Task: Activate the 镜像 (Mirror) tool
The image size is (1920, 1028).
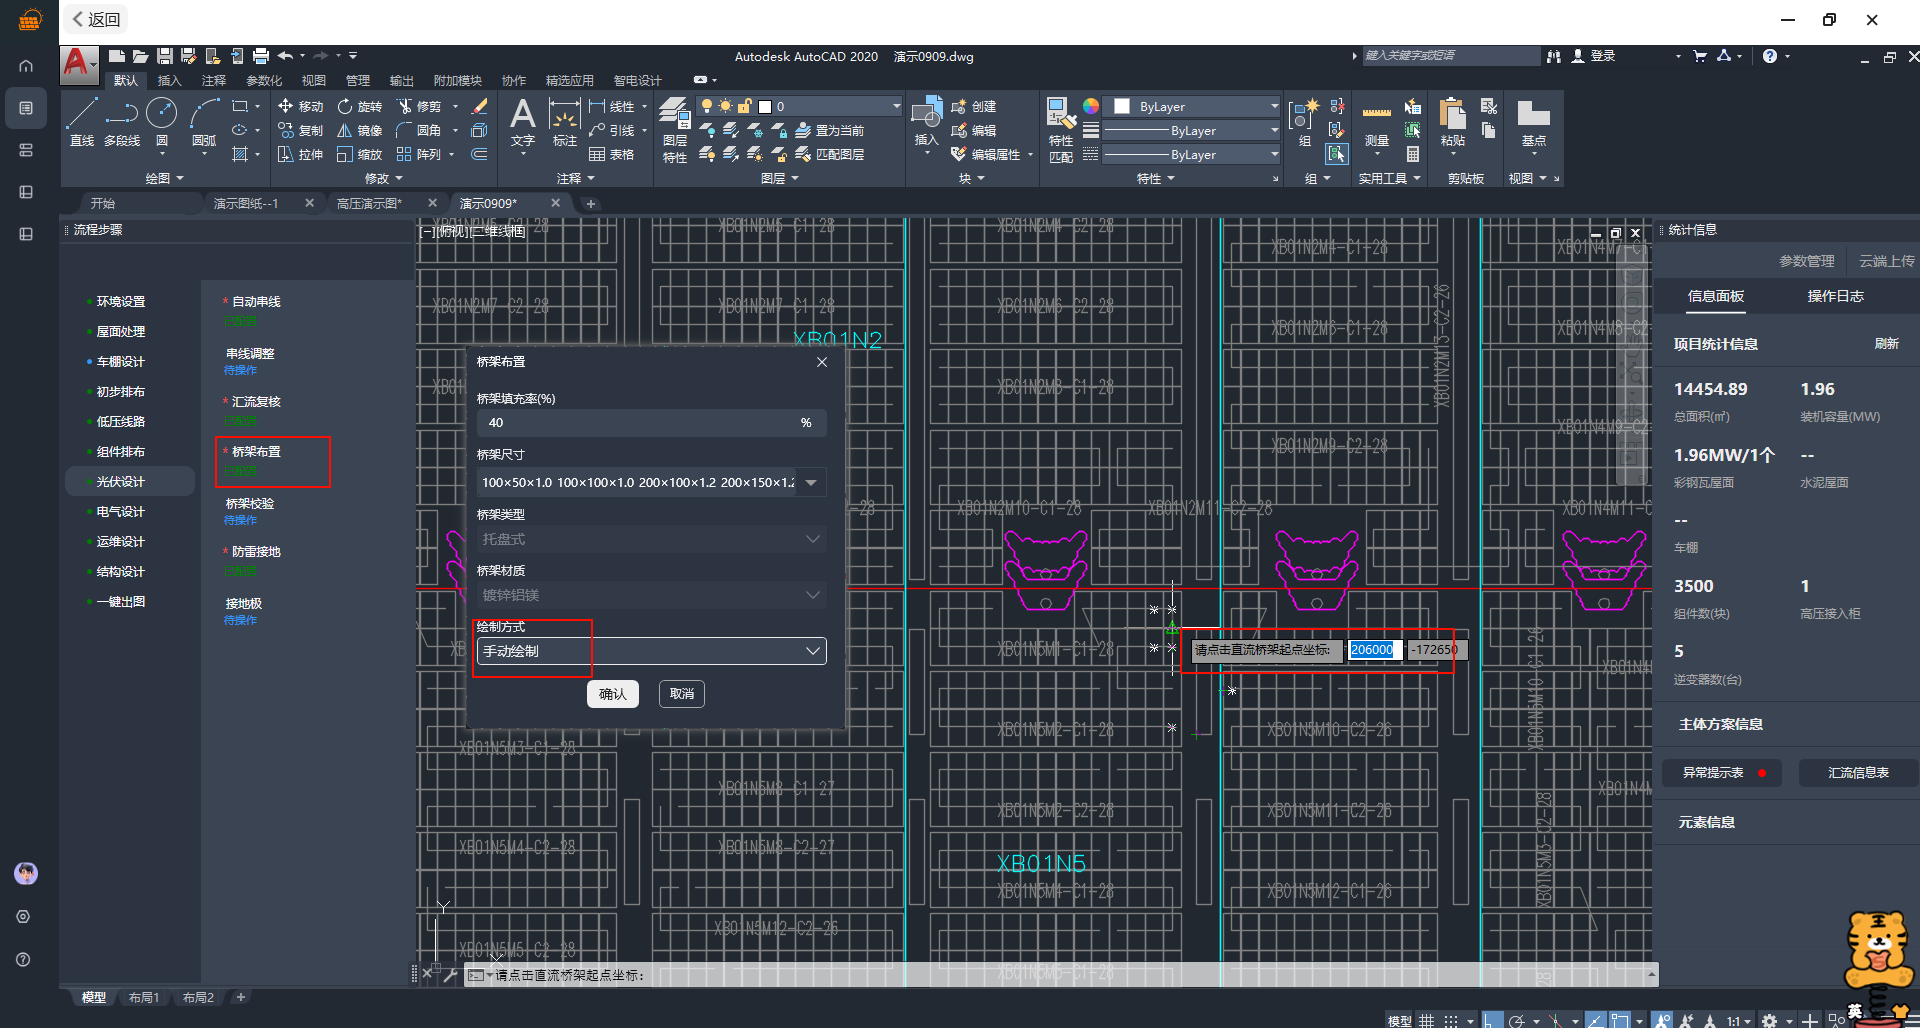Action: tap(345, 130)
